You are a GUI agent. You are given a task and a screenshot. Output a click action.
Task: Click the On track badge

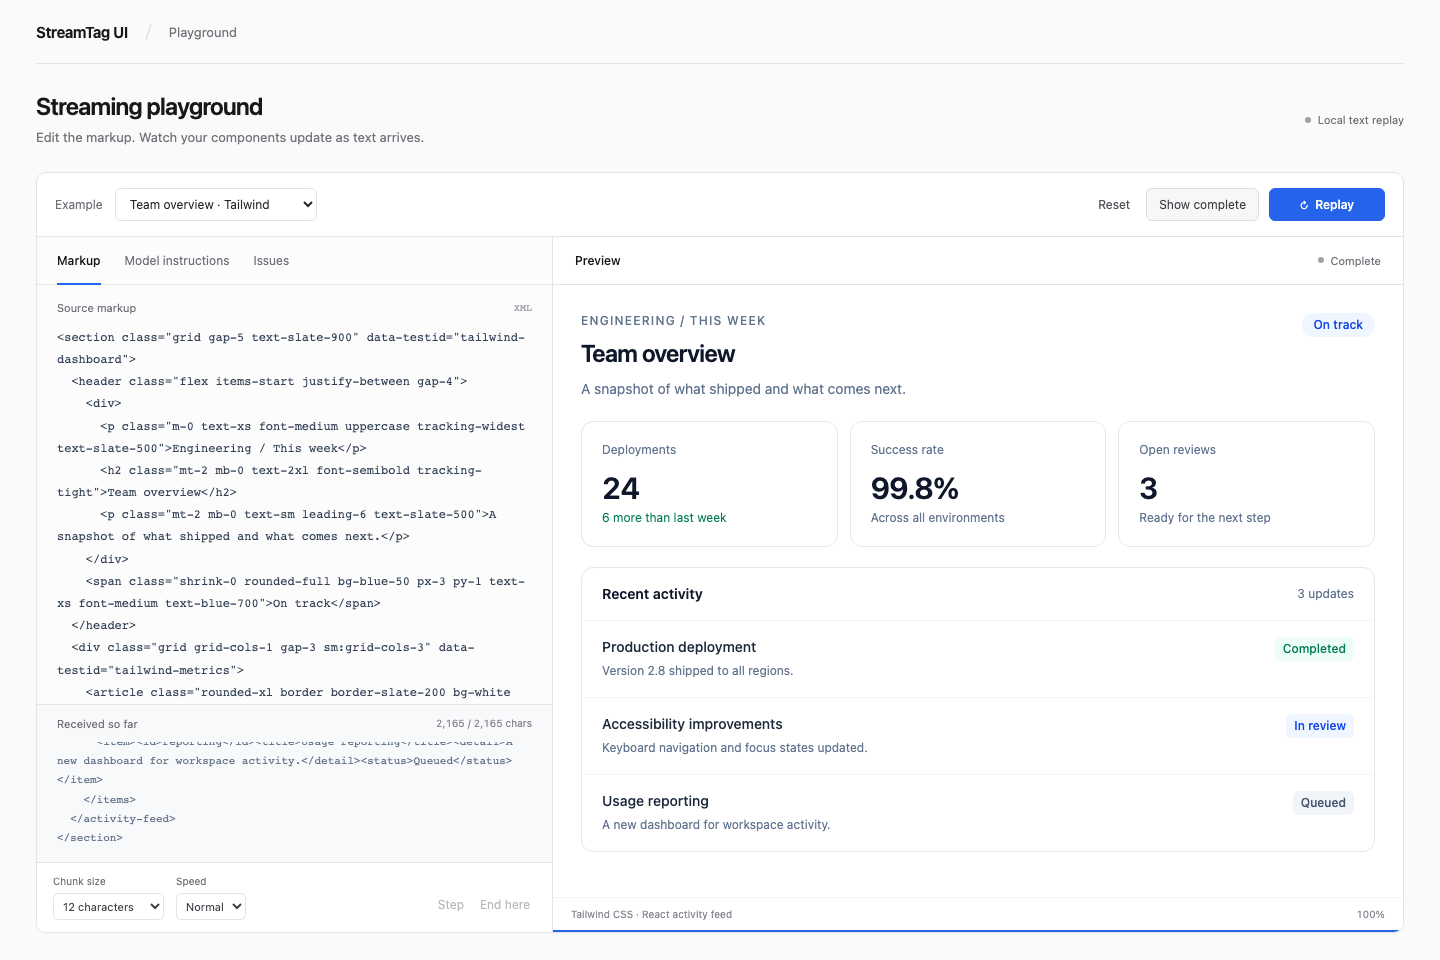pos(1338,325)
